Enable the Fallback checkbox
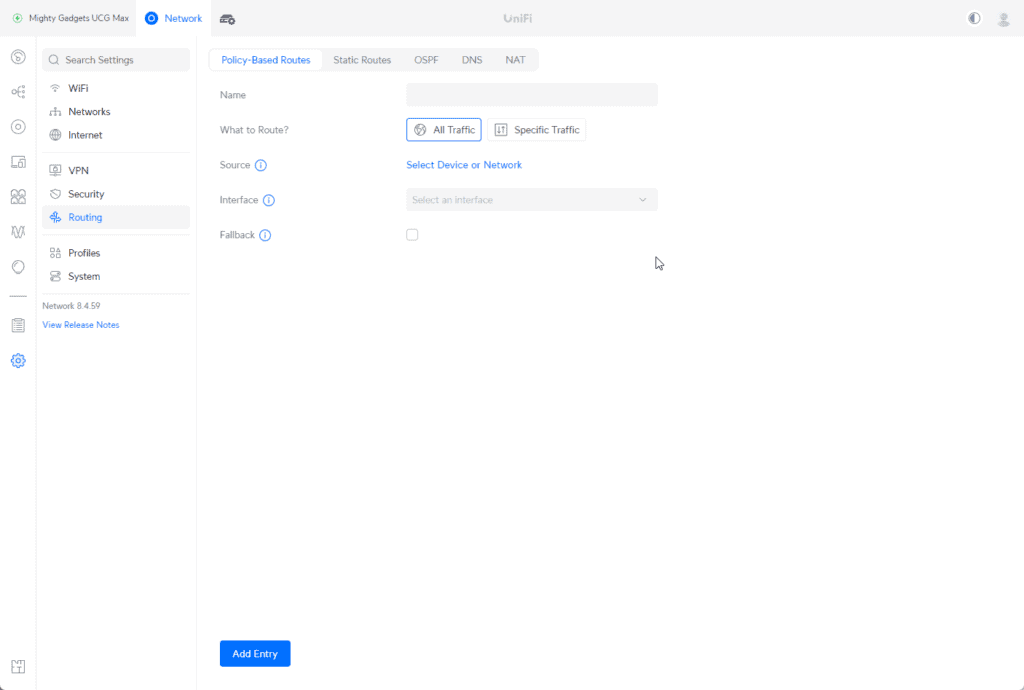The image size is (1024, 690). 412,235
